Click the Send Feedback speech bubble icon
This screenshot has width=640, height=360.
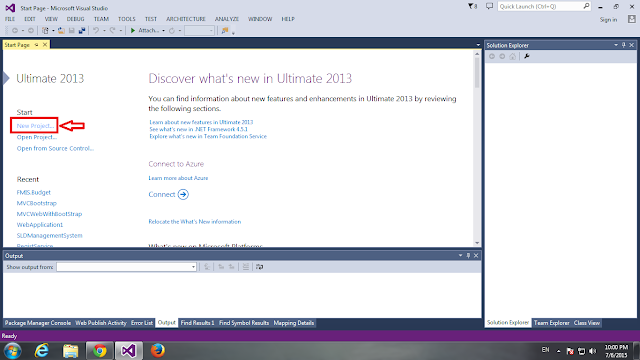click(x=489, y=6)
